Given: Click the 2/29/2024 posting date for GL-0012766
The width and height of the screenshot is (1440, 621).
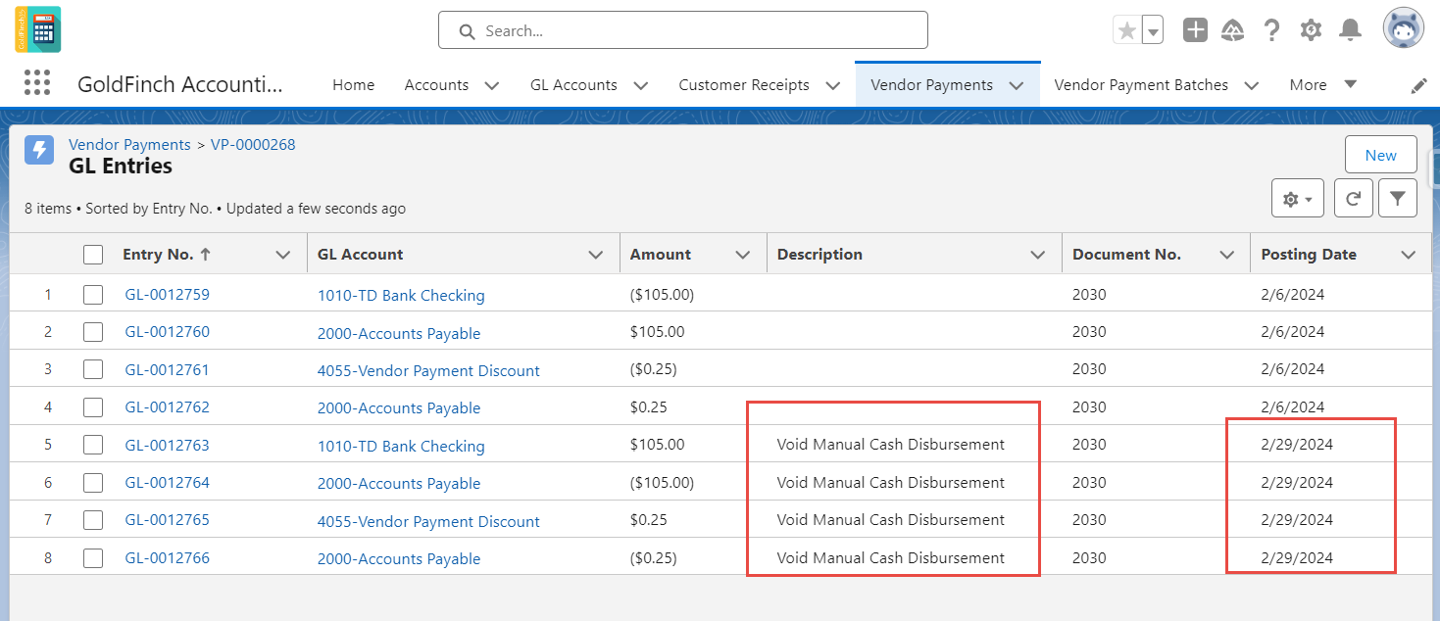Looking at the screenshot, I should tap(1297, 557).
